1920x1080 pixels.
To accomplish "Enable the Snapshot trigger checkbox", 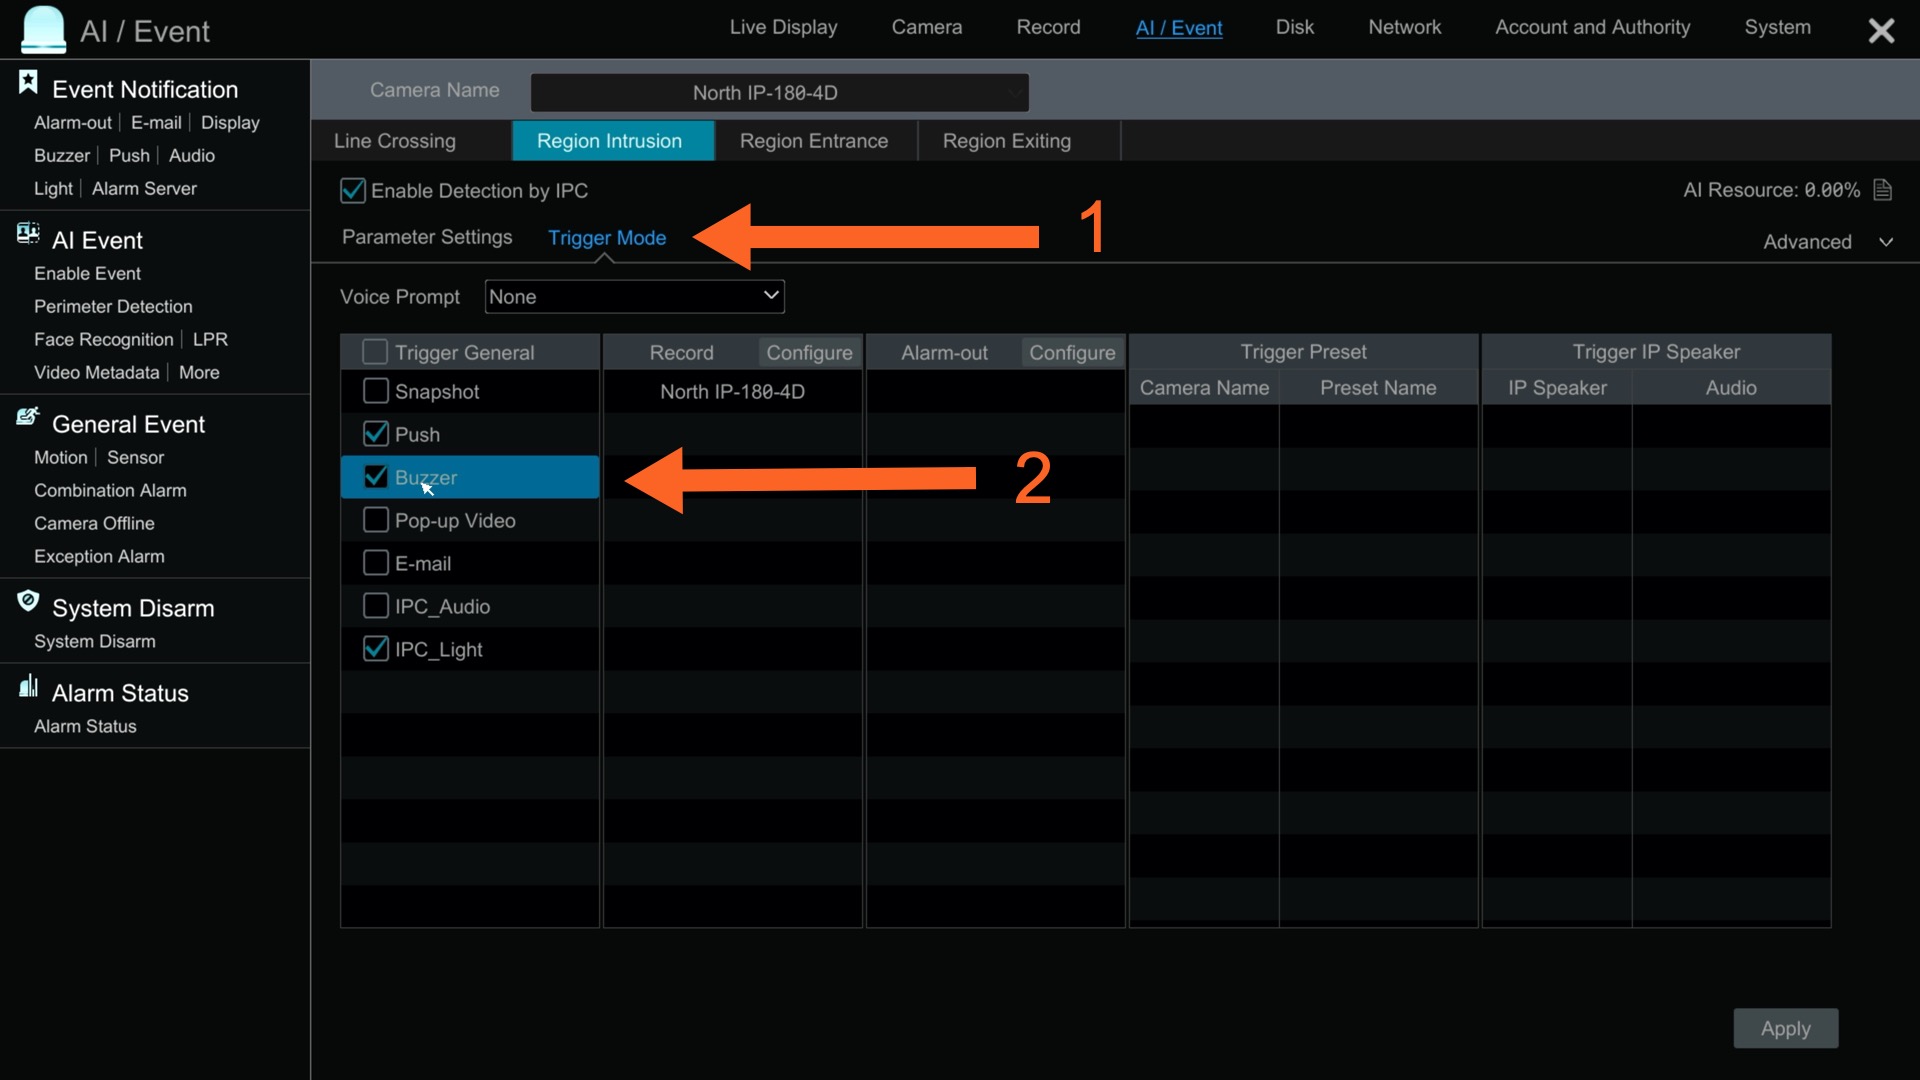I will coord(376,391).
